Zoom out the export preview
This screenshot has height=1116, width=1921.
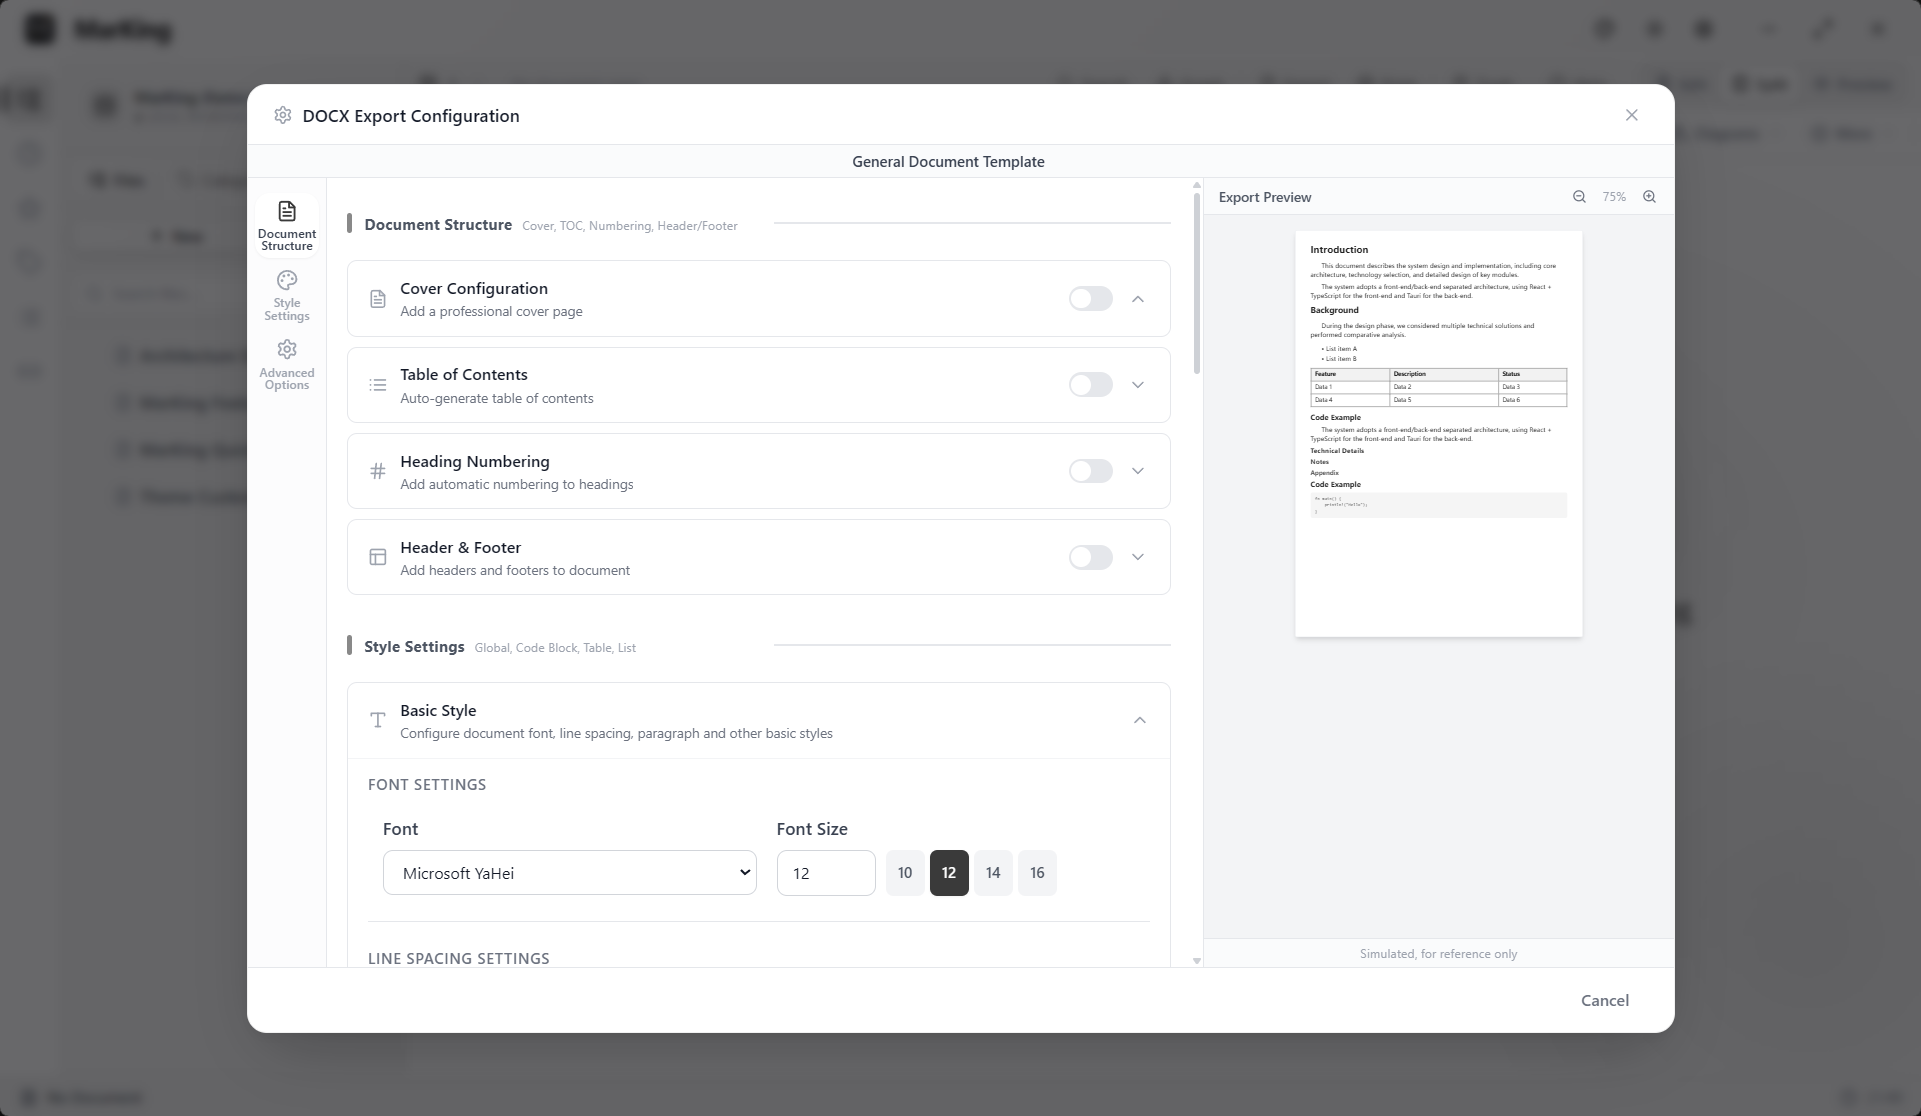(x=1580, y=197)
